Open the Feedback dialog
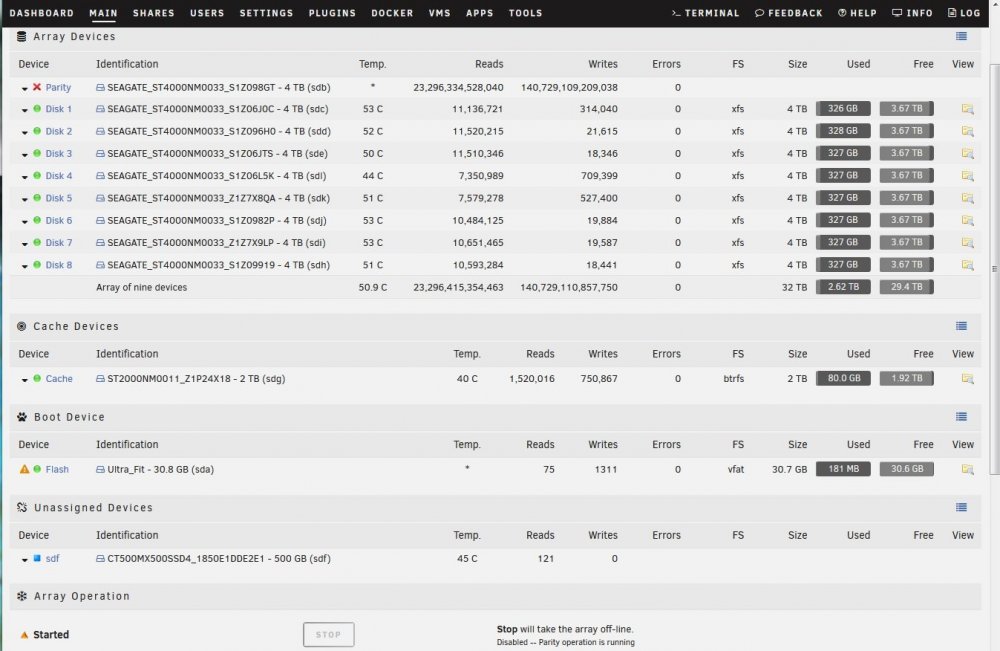The image size is (1000, 651). click(789, 13)
